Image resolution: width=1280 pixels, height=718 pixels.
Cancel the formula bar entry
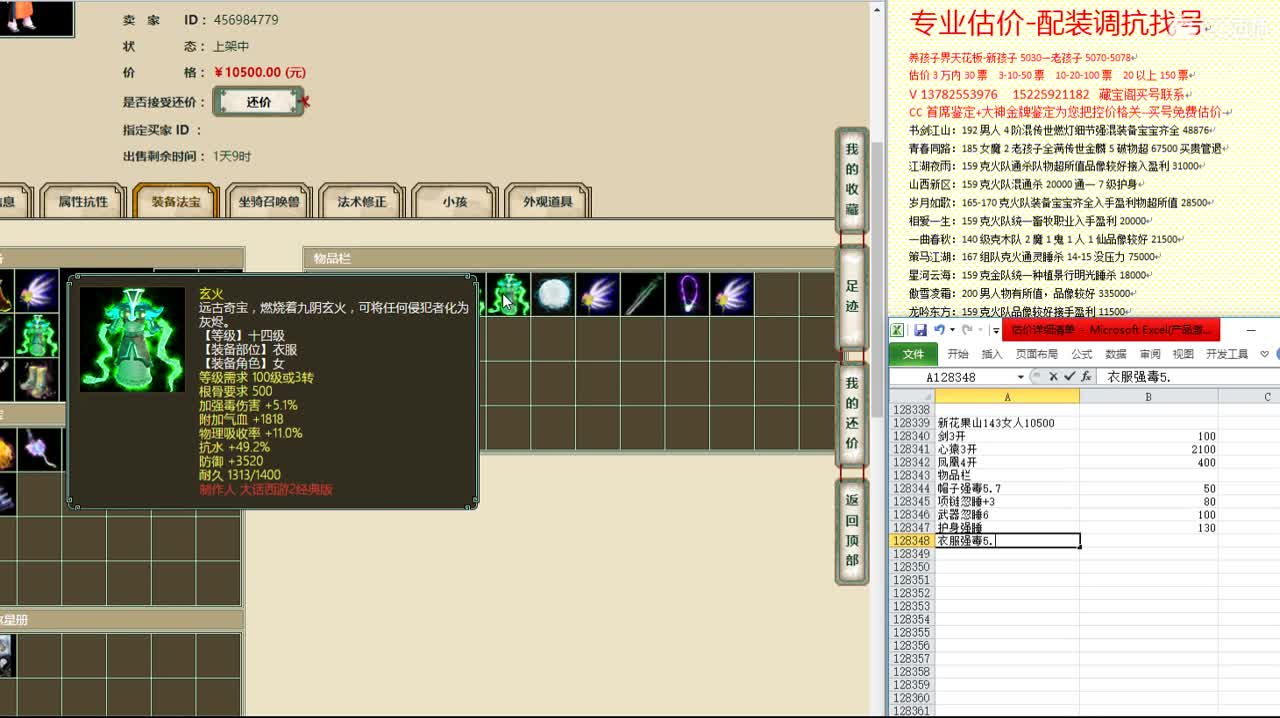pos(1053,377)
